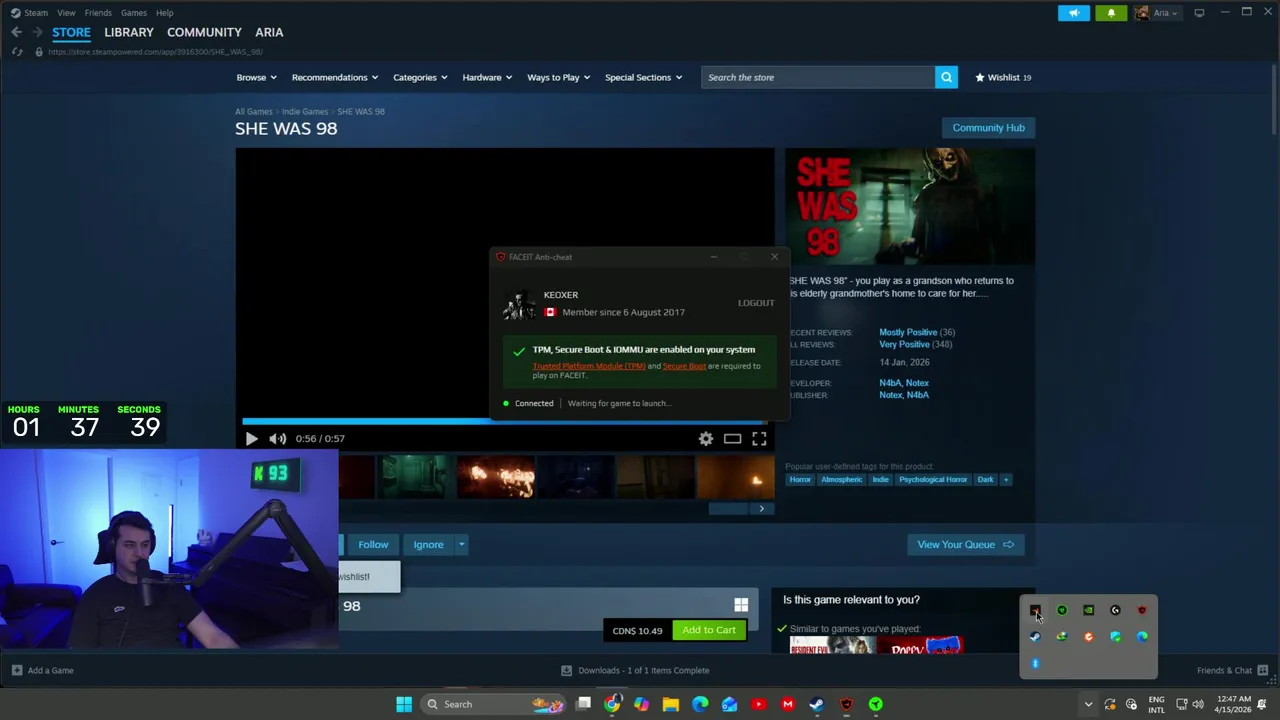Reload the store page

click(16, 51)
